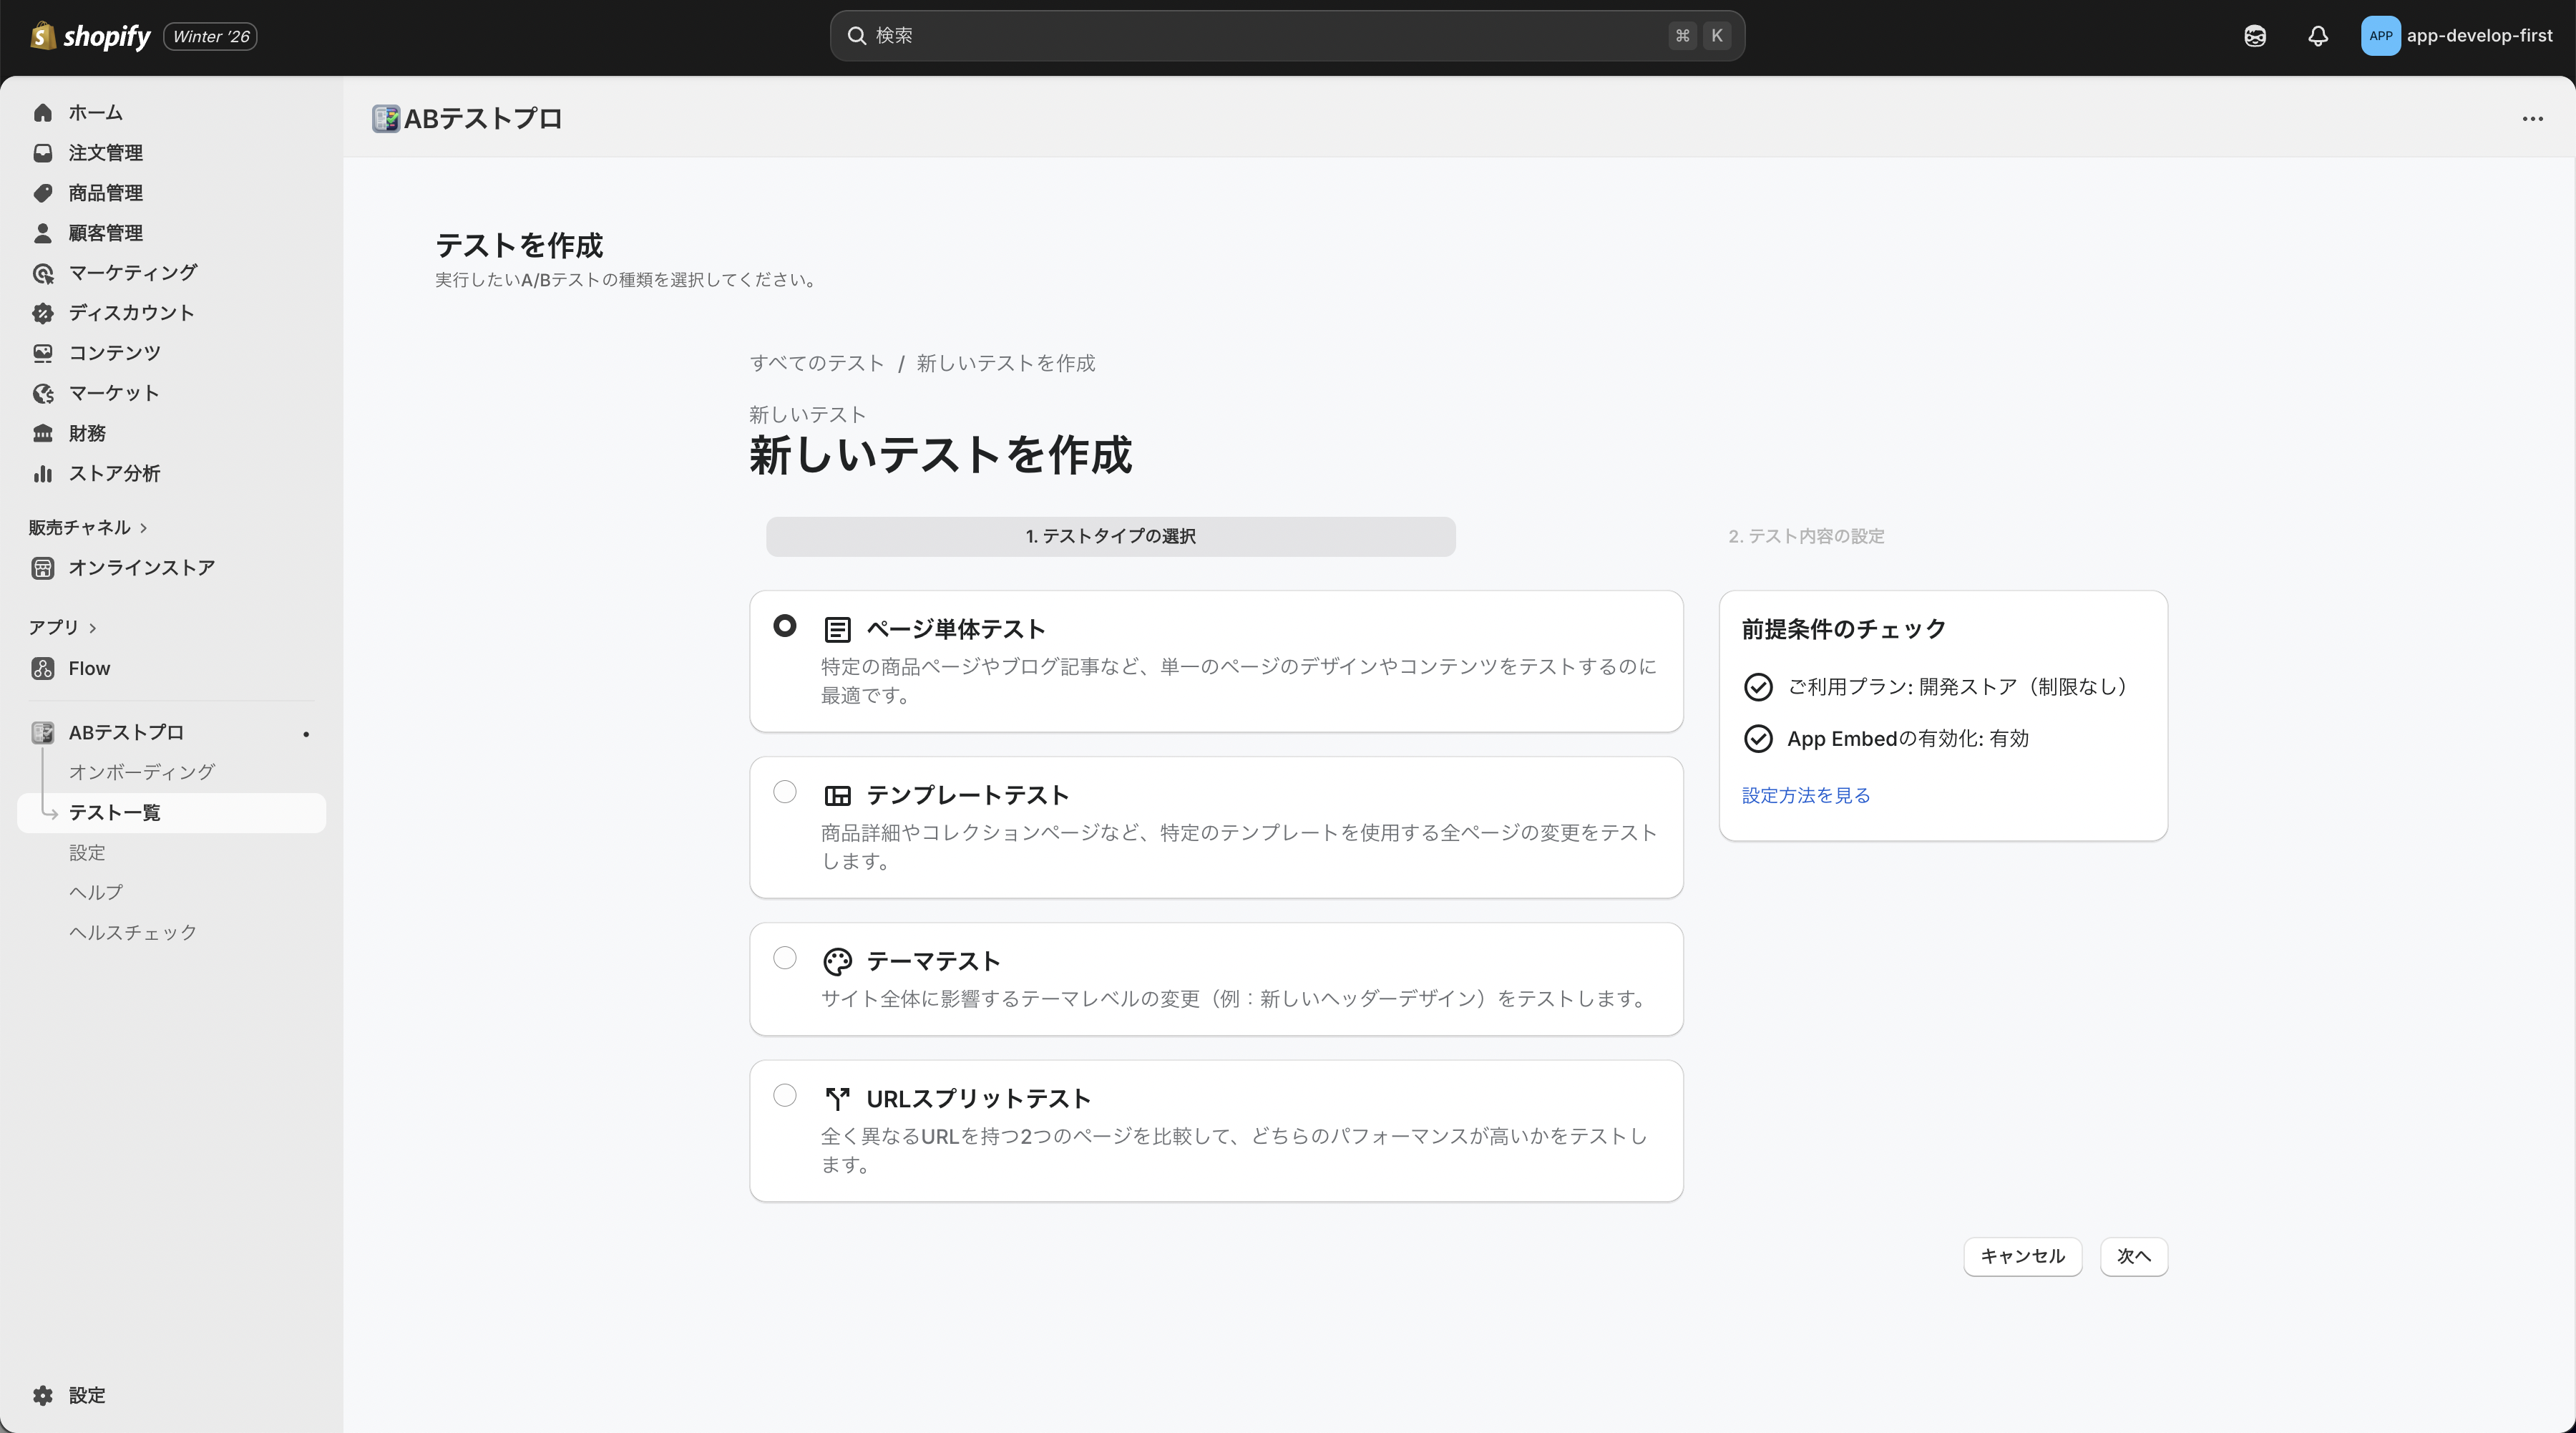Click the ストア分析 bar chart icon
The image size is (2576, 1433).
pos(42,473)
